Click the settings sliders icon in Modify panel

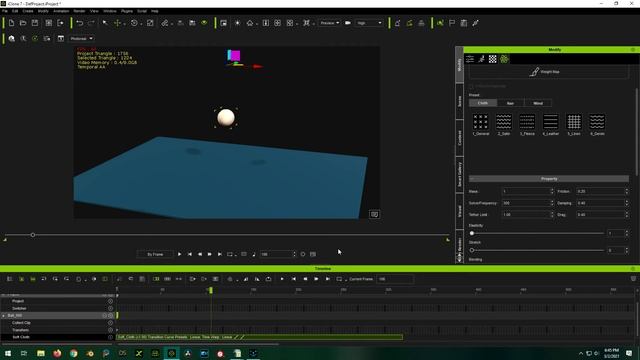(x=470, y=59)
